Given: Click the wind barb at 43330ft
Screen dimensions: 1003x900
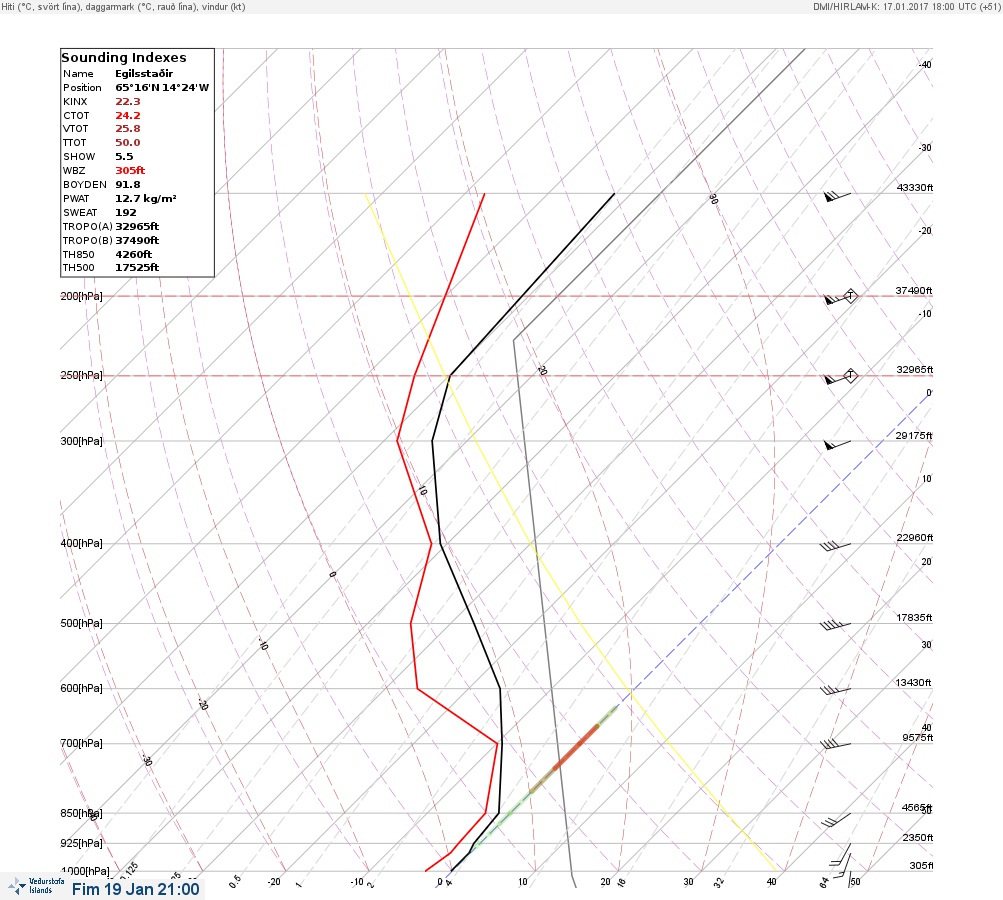Looking at the screenshot, I should click(x=837, y=196).
